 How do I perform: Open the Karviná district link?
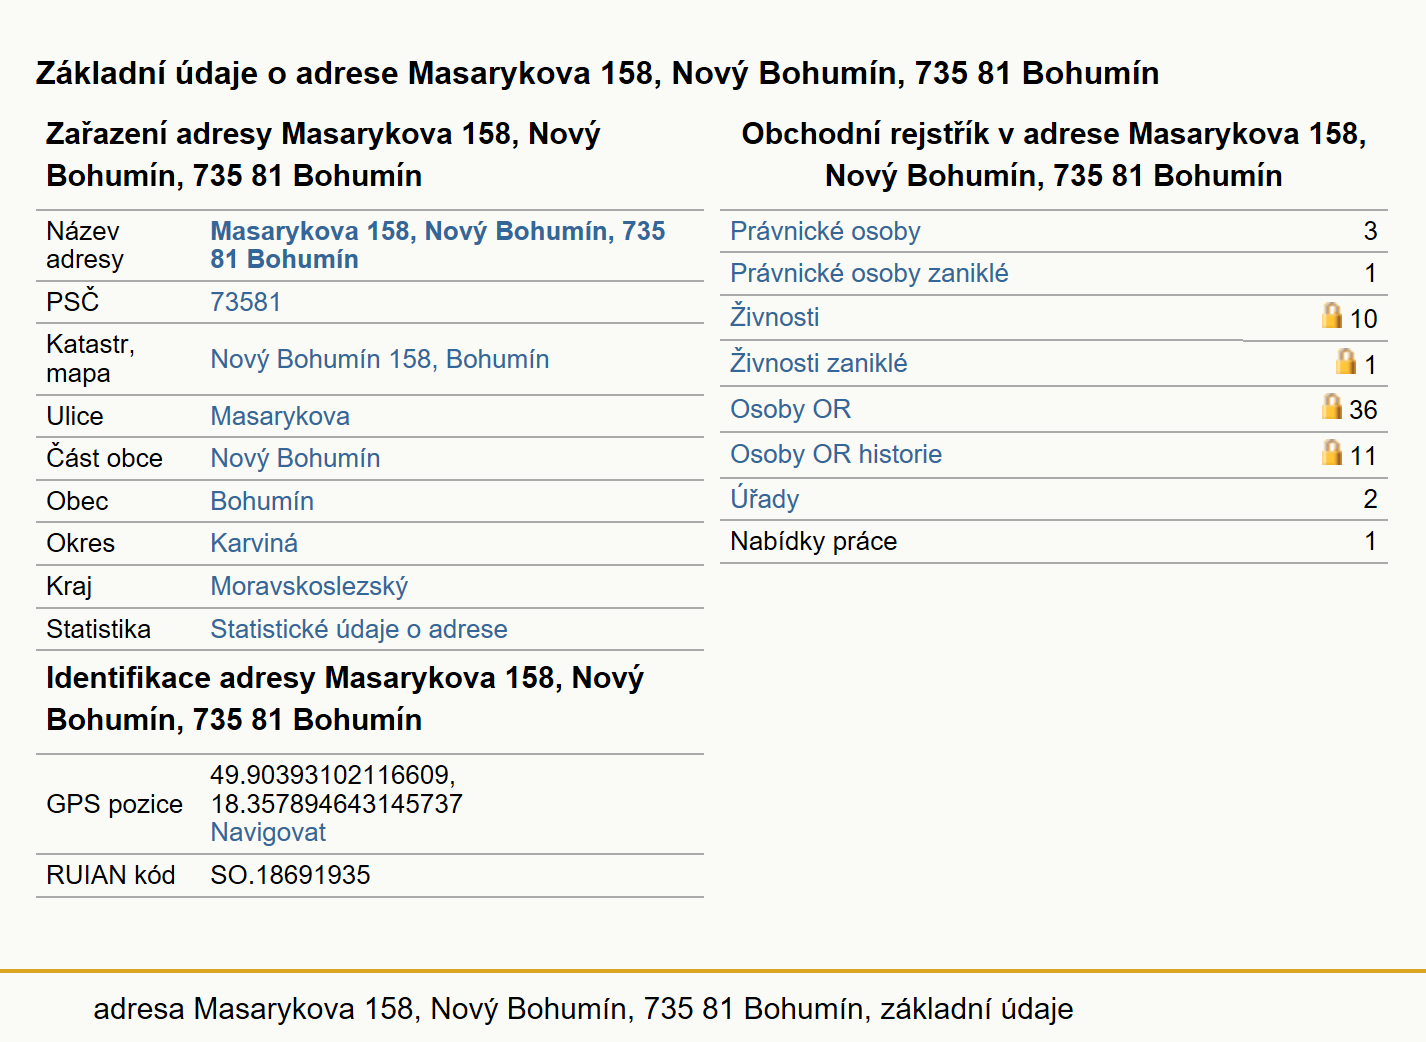click(x=254, y=543)
